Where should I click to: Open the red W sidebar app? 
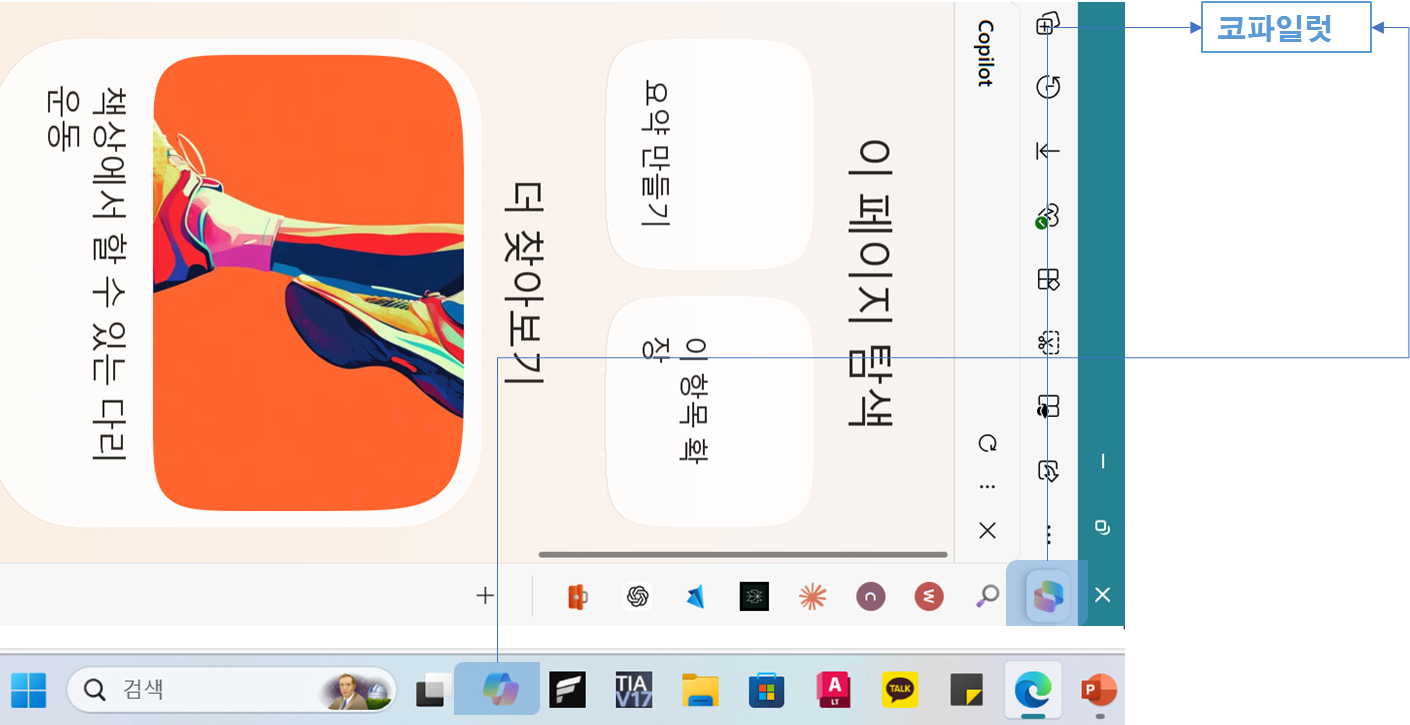coord(929,597)
